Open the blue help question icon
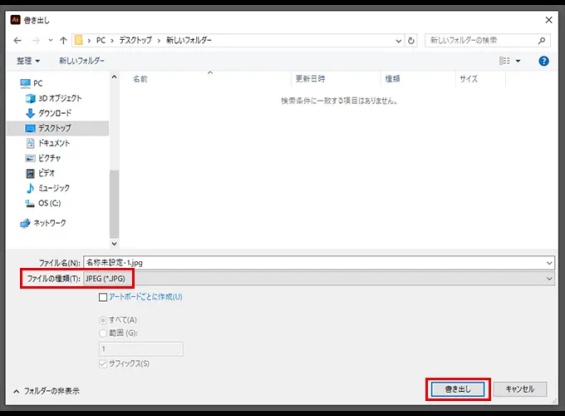This screenshot has height=416, width=565. pos(543,61)
